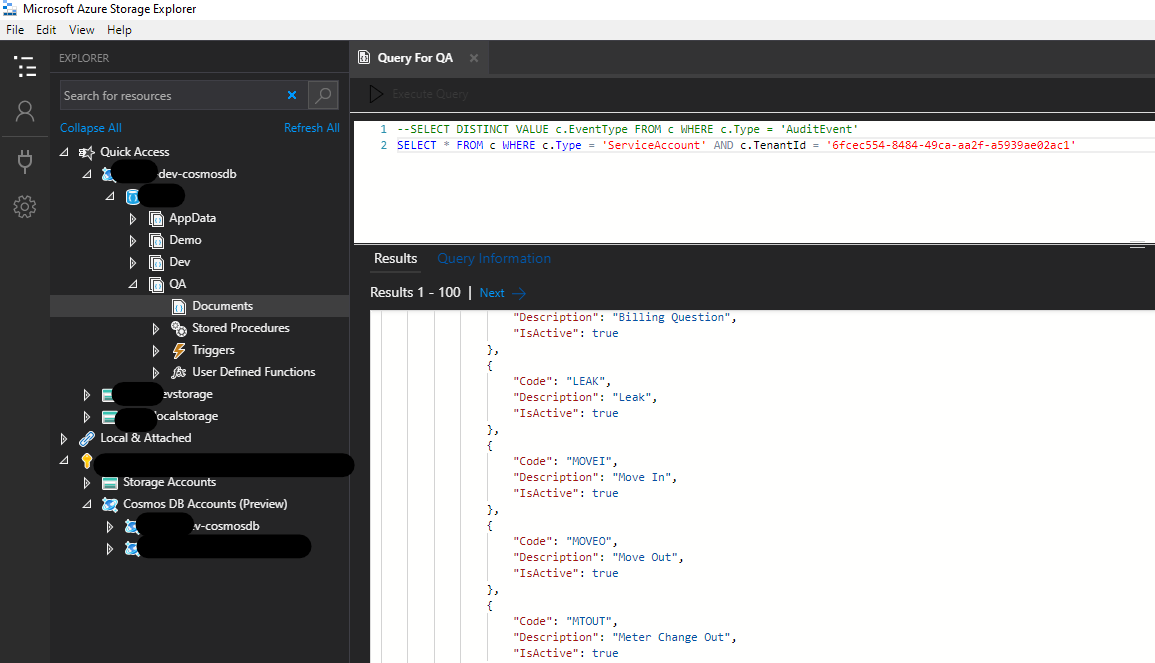Collapse the QA collection
The image size is (1155, 663).
pos(133,284)
